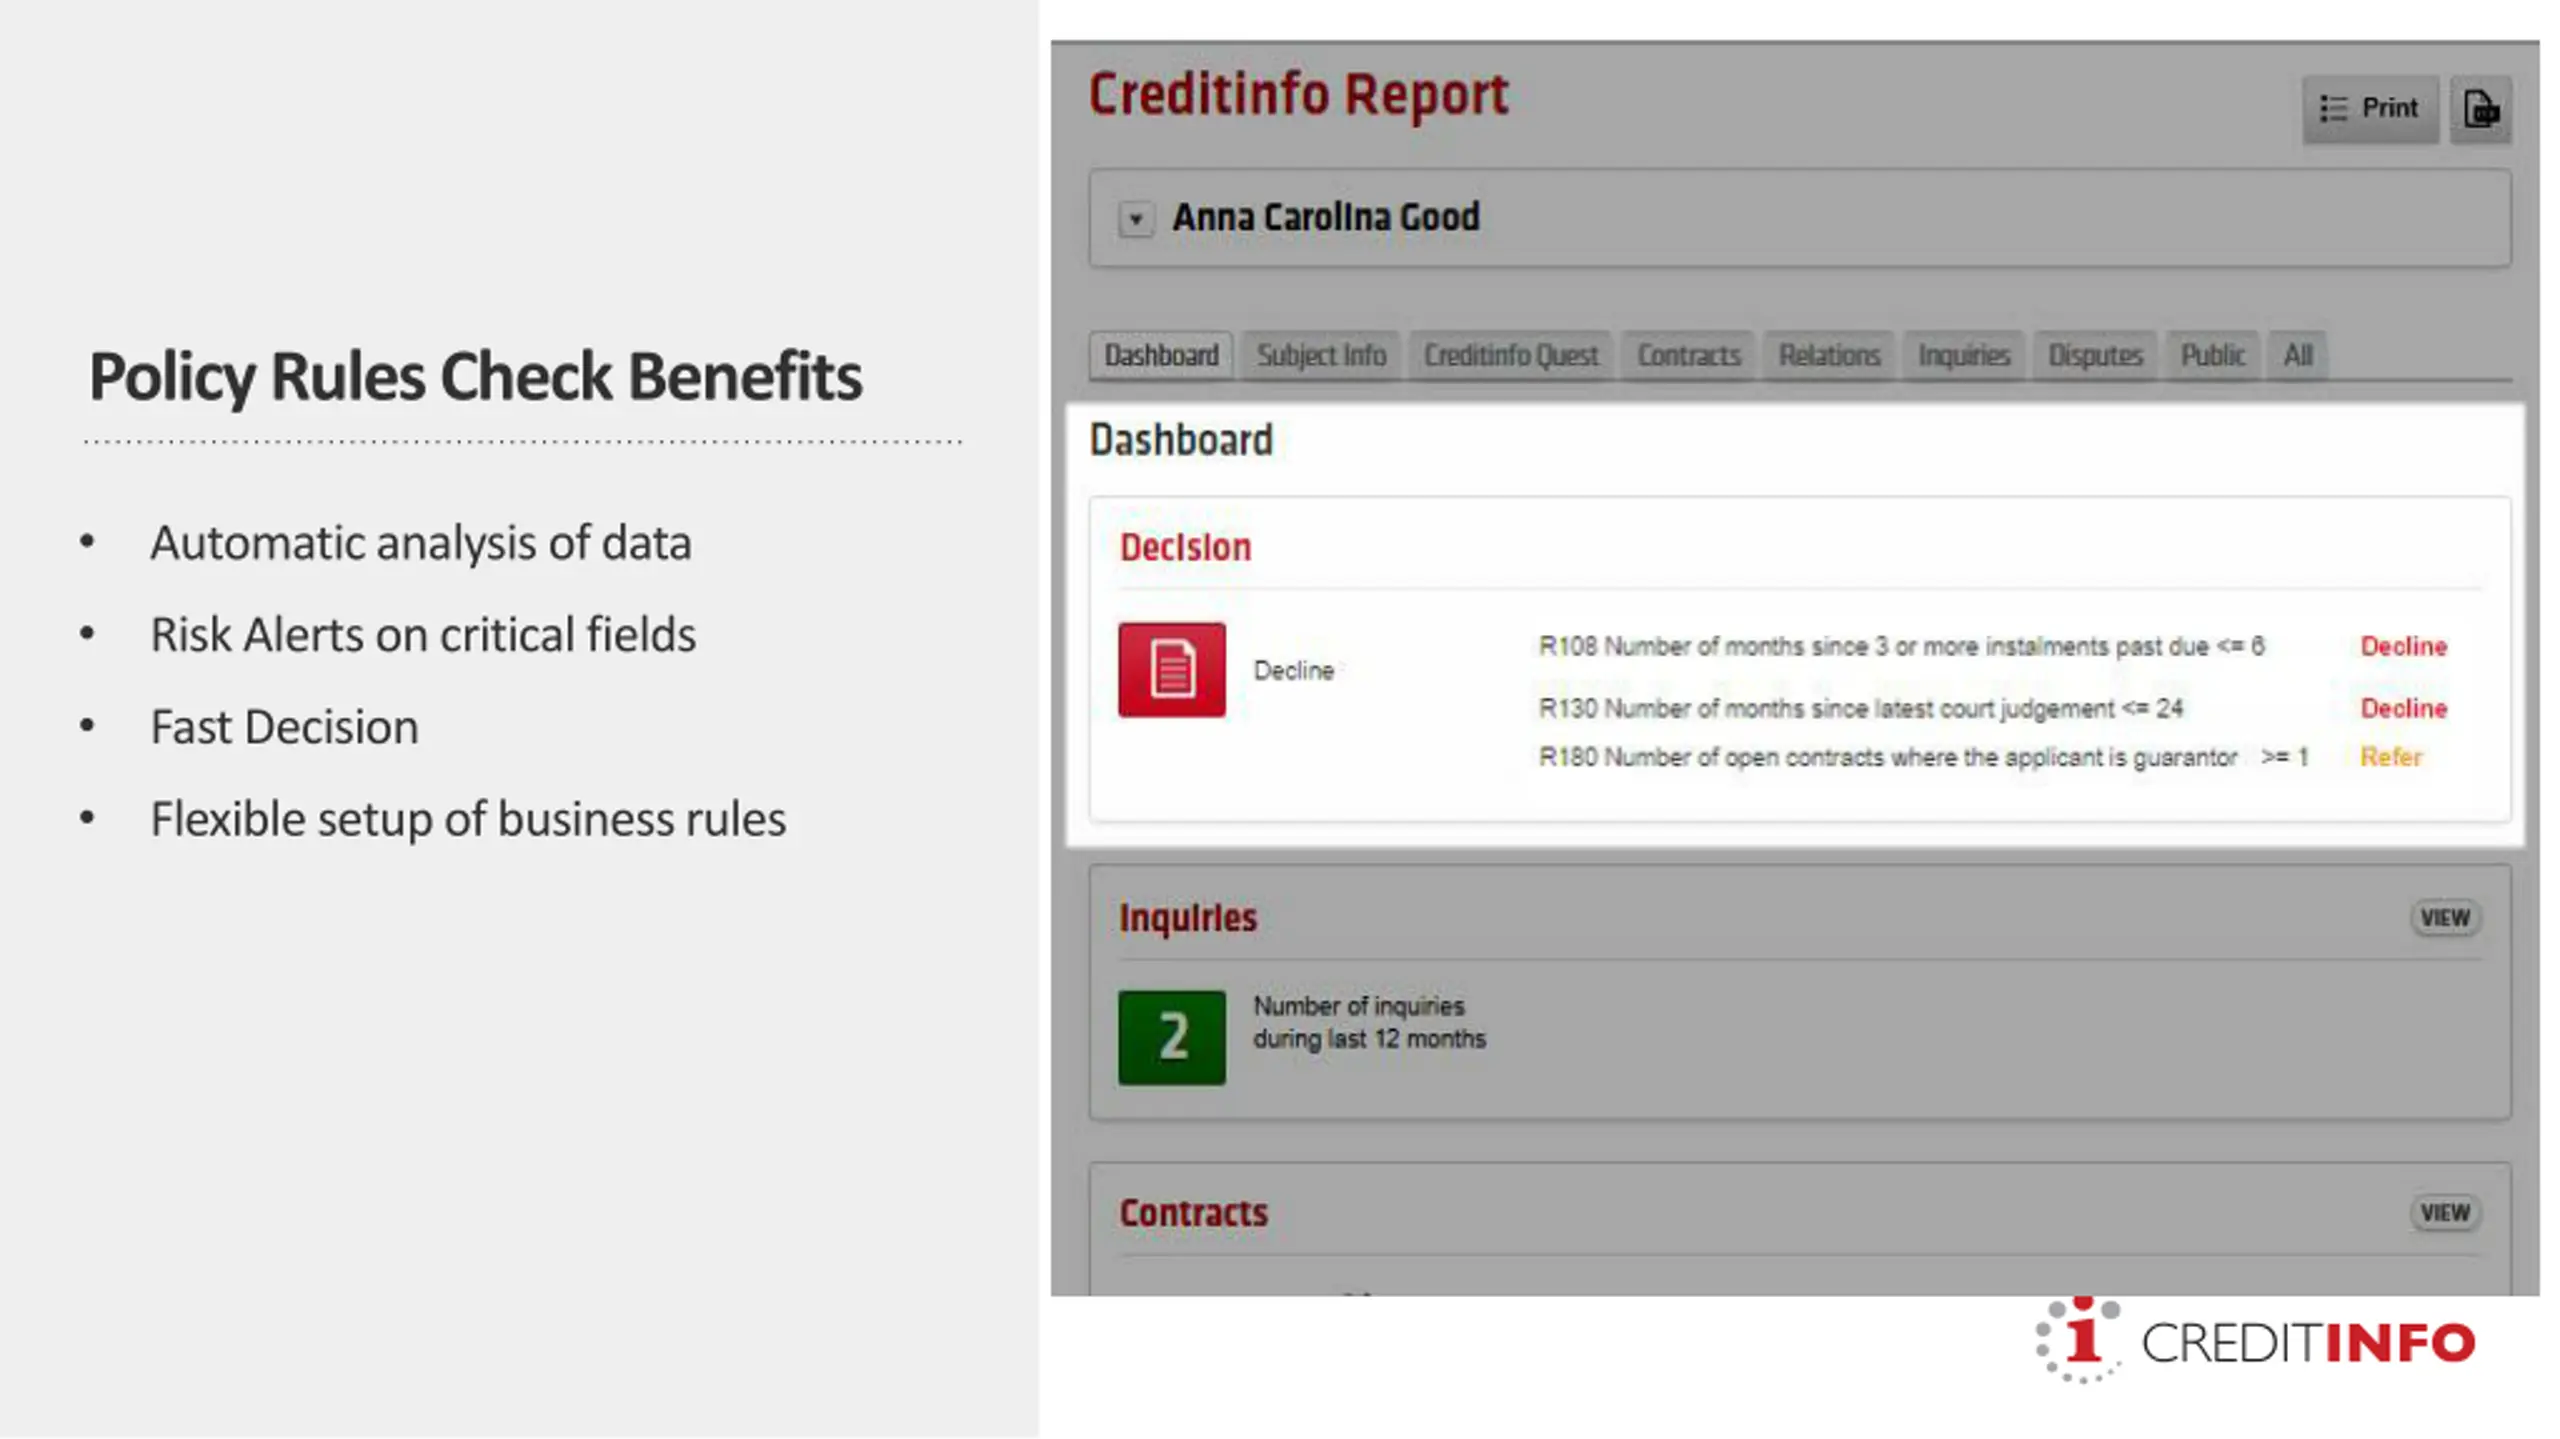Select the All tab

(2297, 355)
